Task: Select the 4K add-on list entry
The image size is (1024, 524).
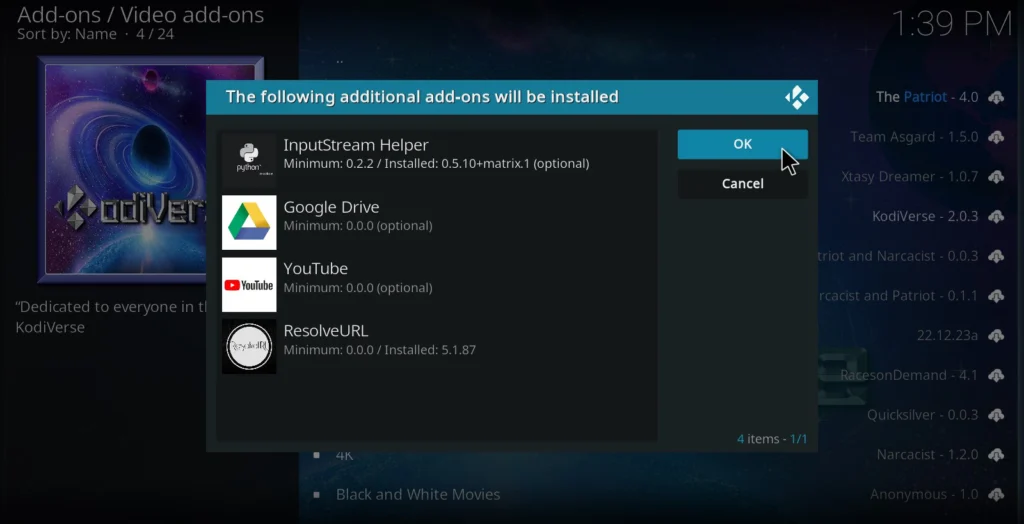Action: 345,455
